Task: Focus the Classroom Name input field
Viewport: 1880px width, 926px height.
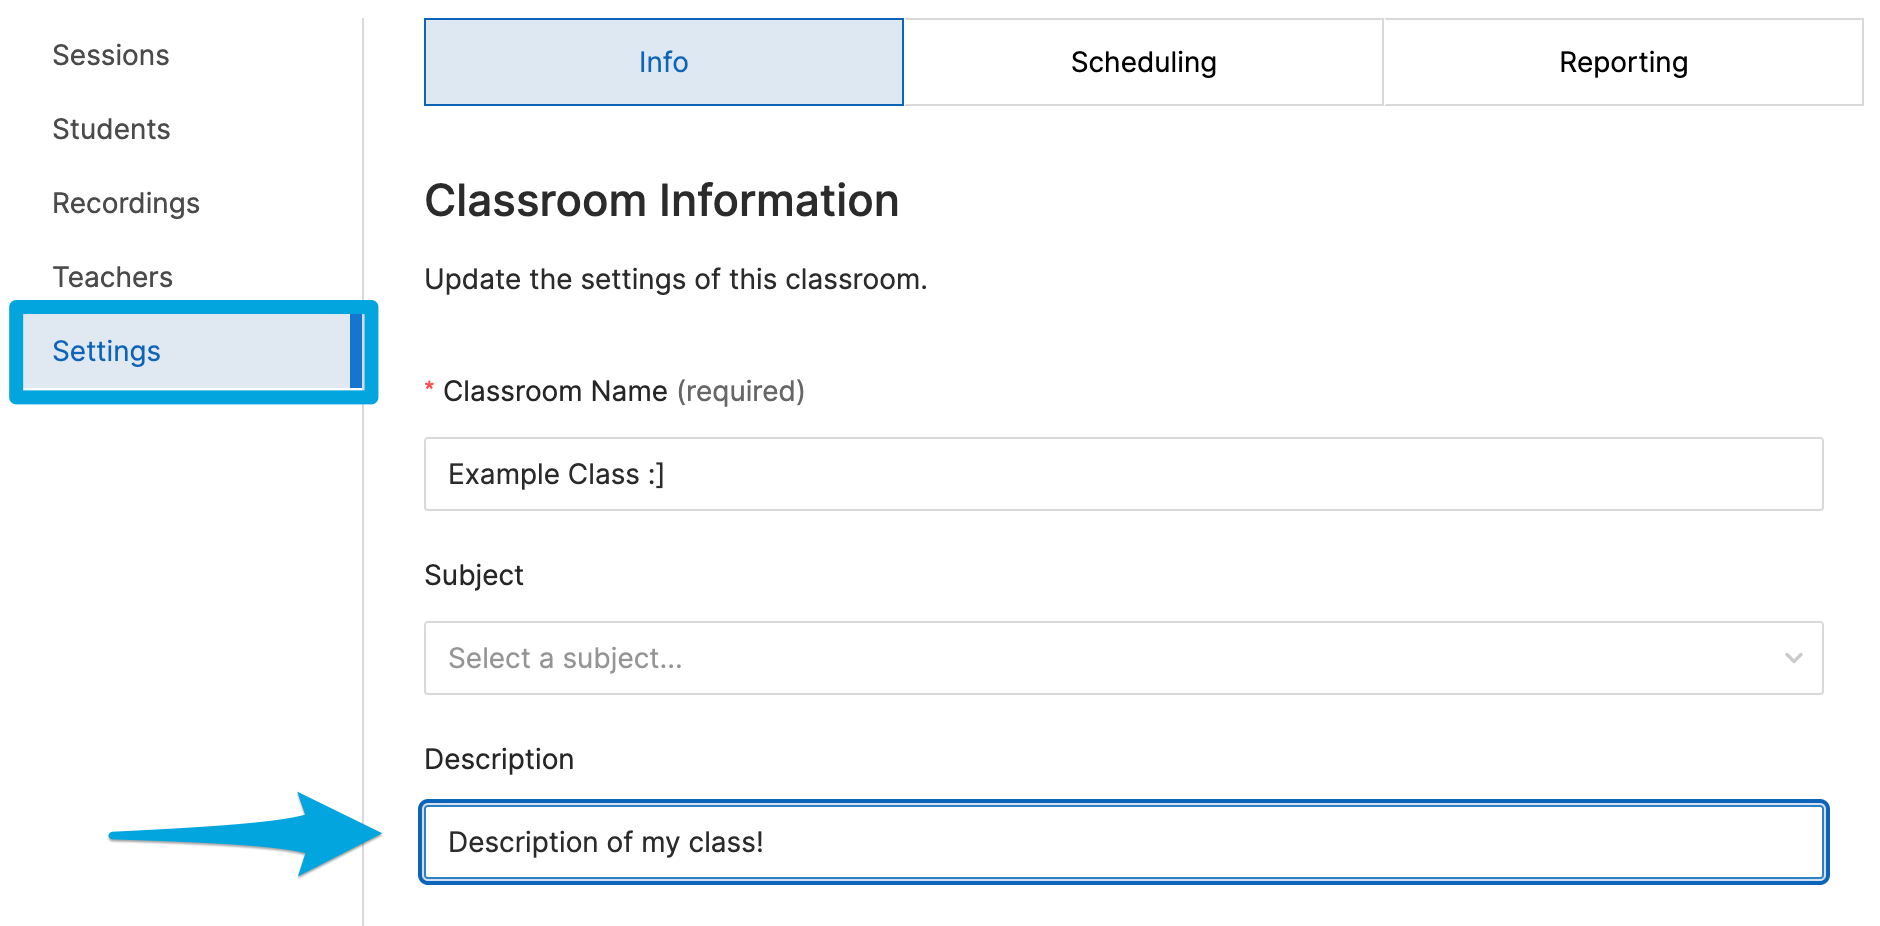Action: (1123, 474)
